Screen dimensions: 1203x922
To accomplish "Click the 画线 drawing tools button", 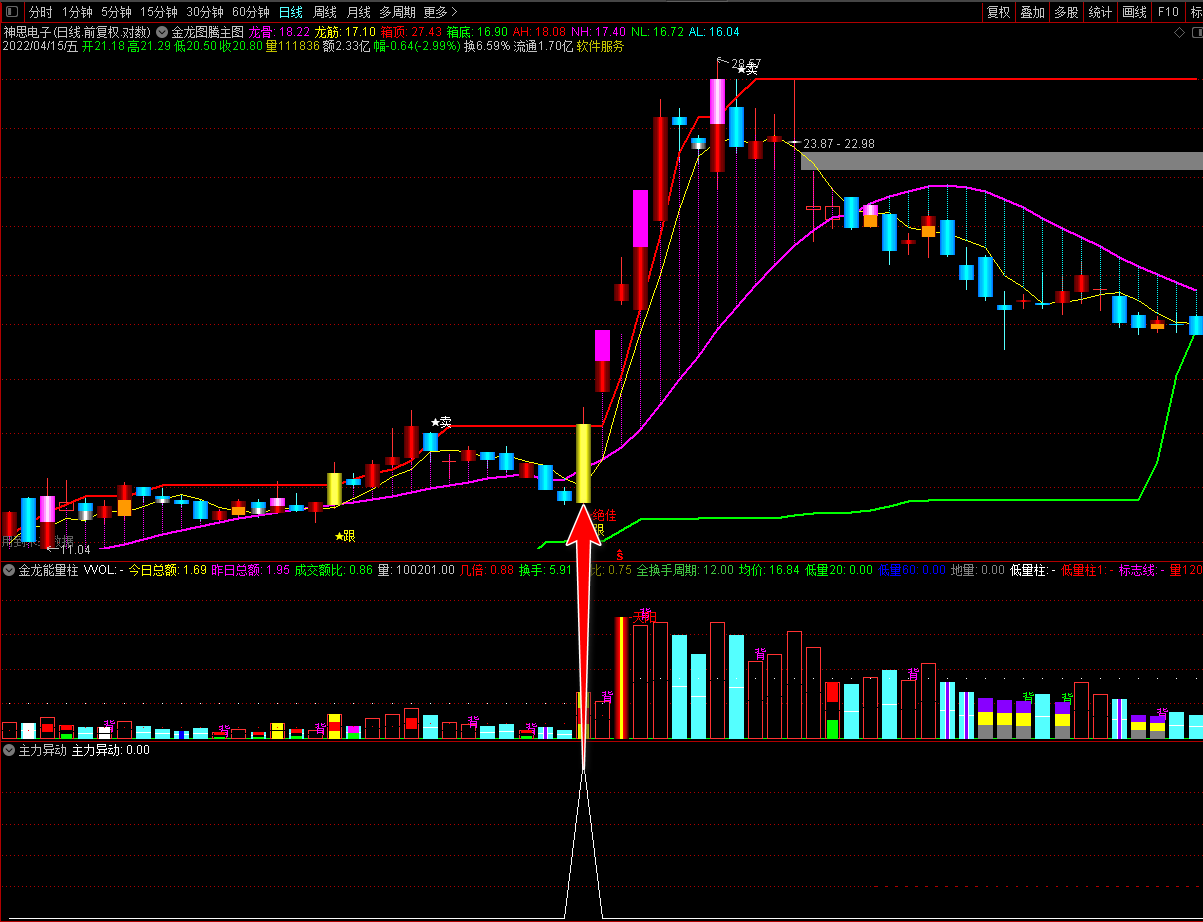I will [x=1134, y=12].
